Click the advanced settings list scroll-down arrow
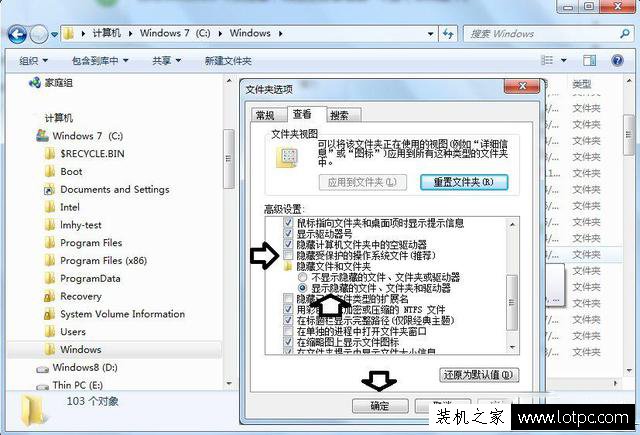 pos(512,348)
